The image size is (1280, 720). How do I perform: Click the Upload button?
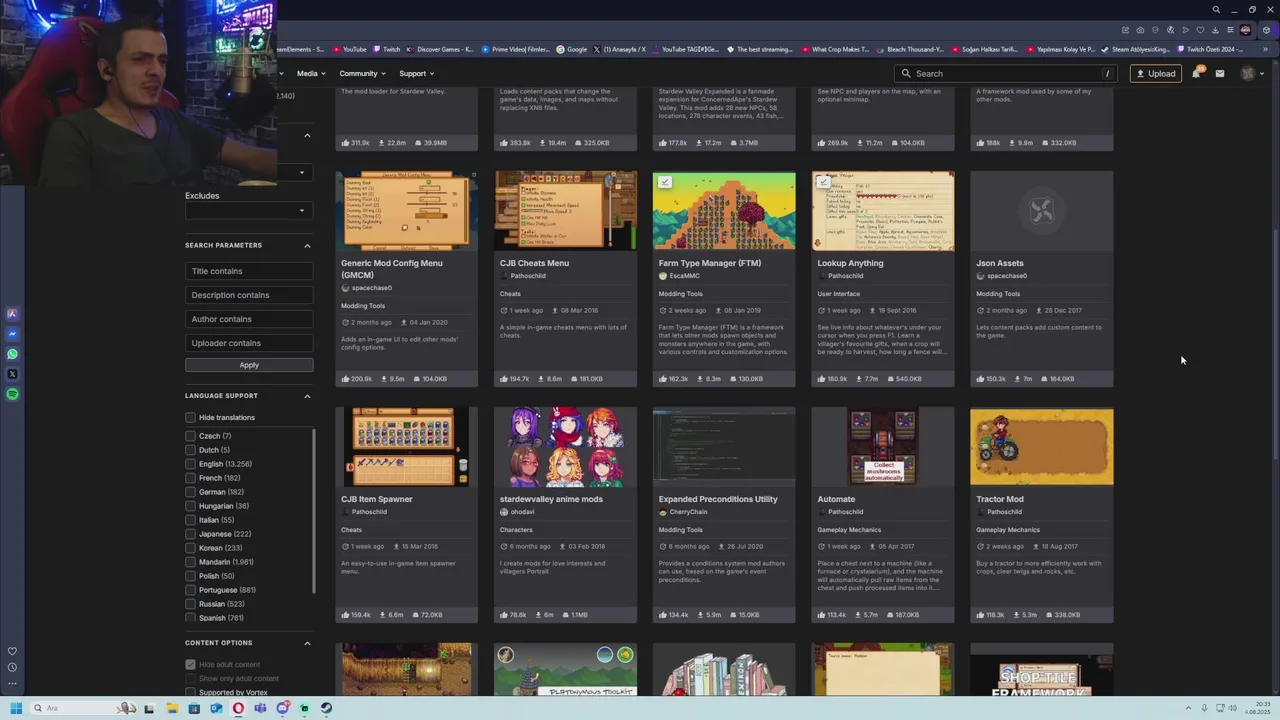tap(1155, 73)
